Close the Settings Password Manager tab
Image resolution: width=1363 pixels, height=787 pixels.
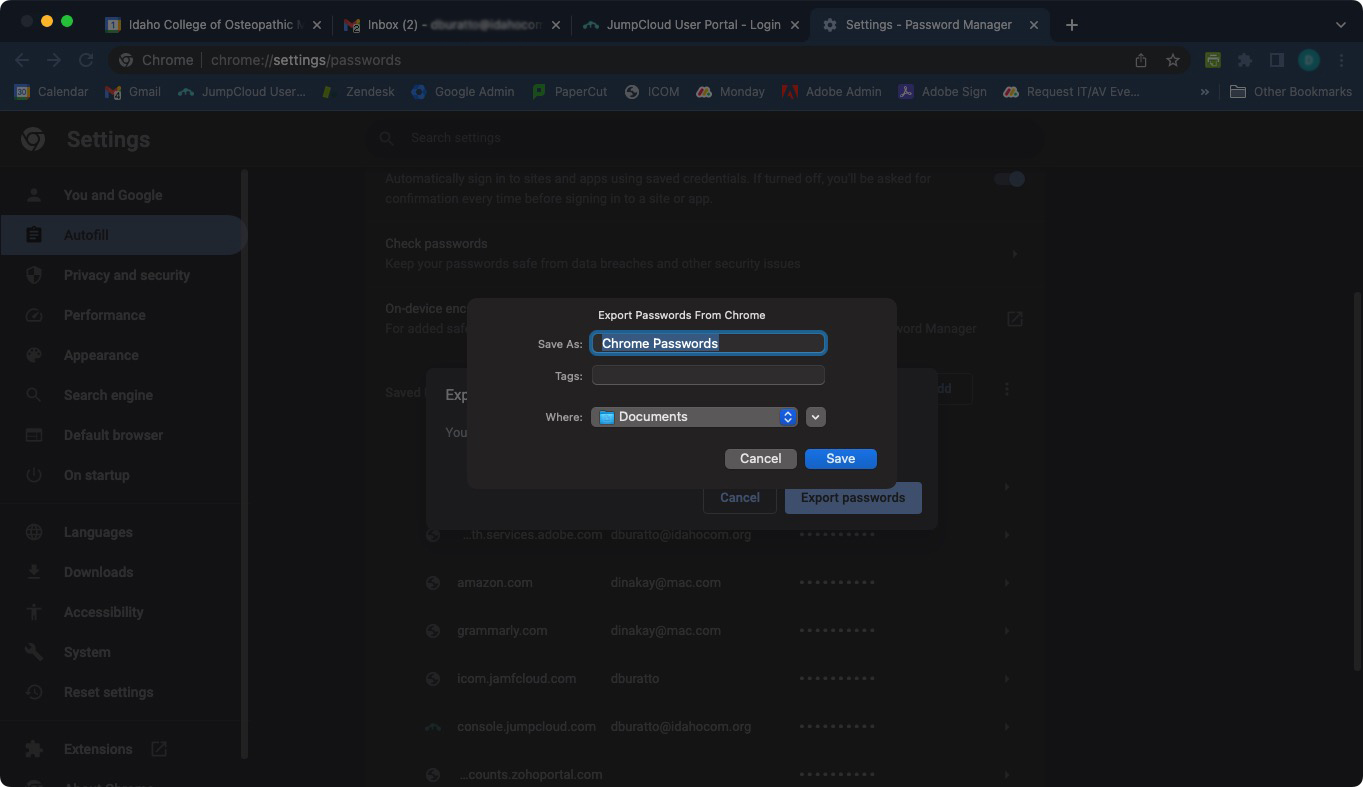coord(1034,25)
